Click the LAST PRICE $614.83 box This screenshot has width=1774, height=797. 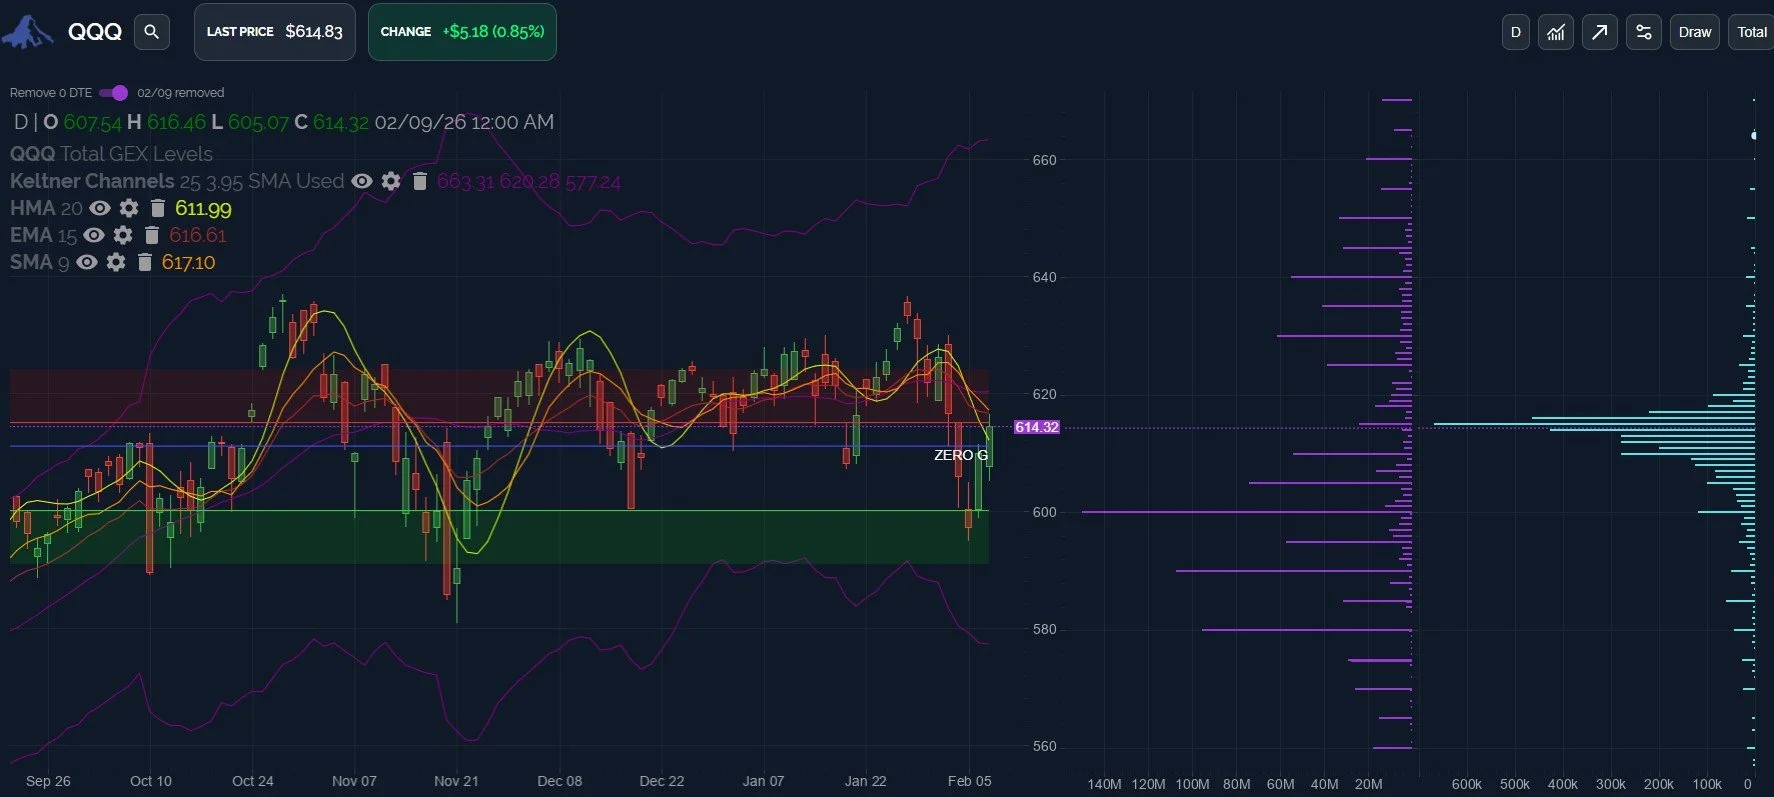[x=275, y=32]
